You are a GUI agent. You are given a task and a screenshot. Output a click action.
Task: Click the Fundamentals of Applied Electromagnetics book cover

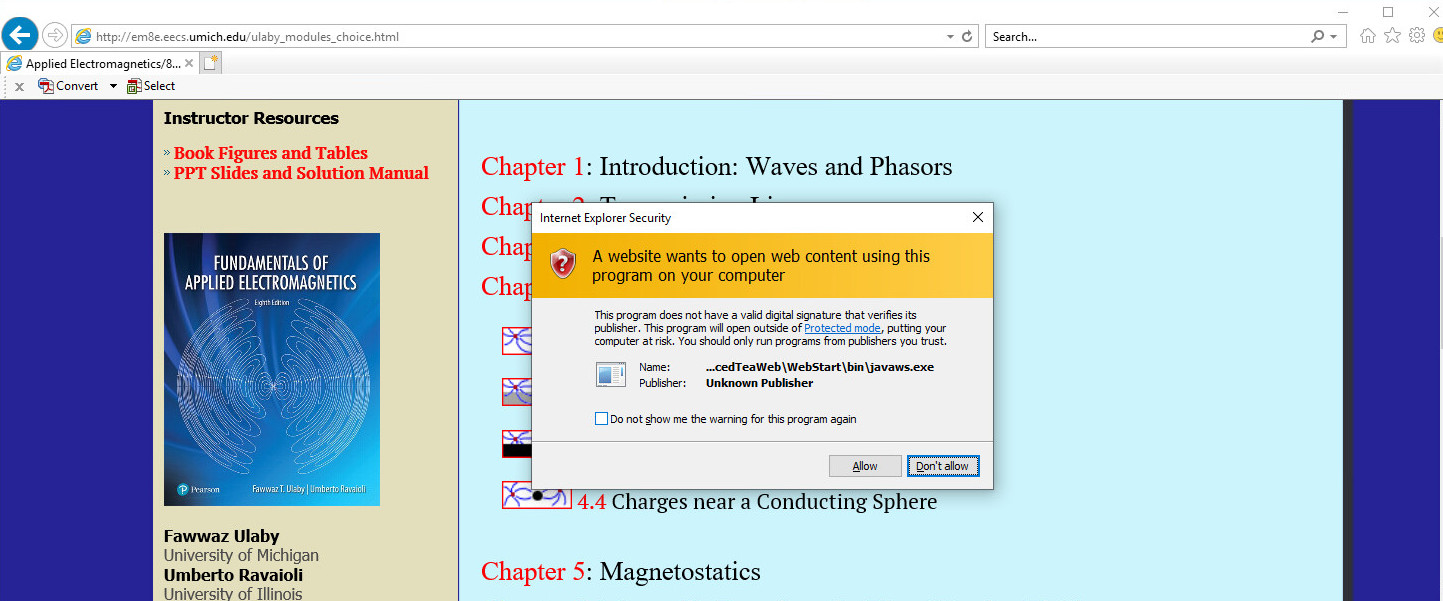[272, 369]
